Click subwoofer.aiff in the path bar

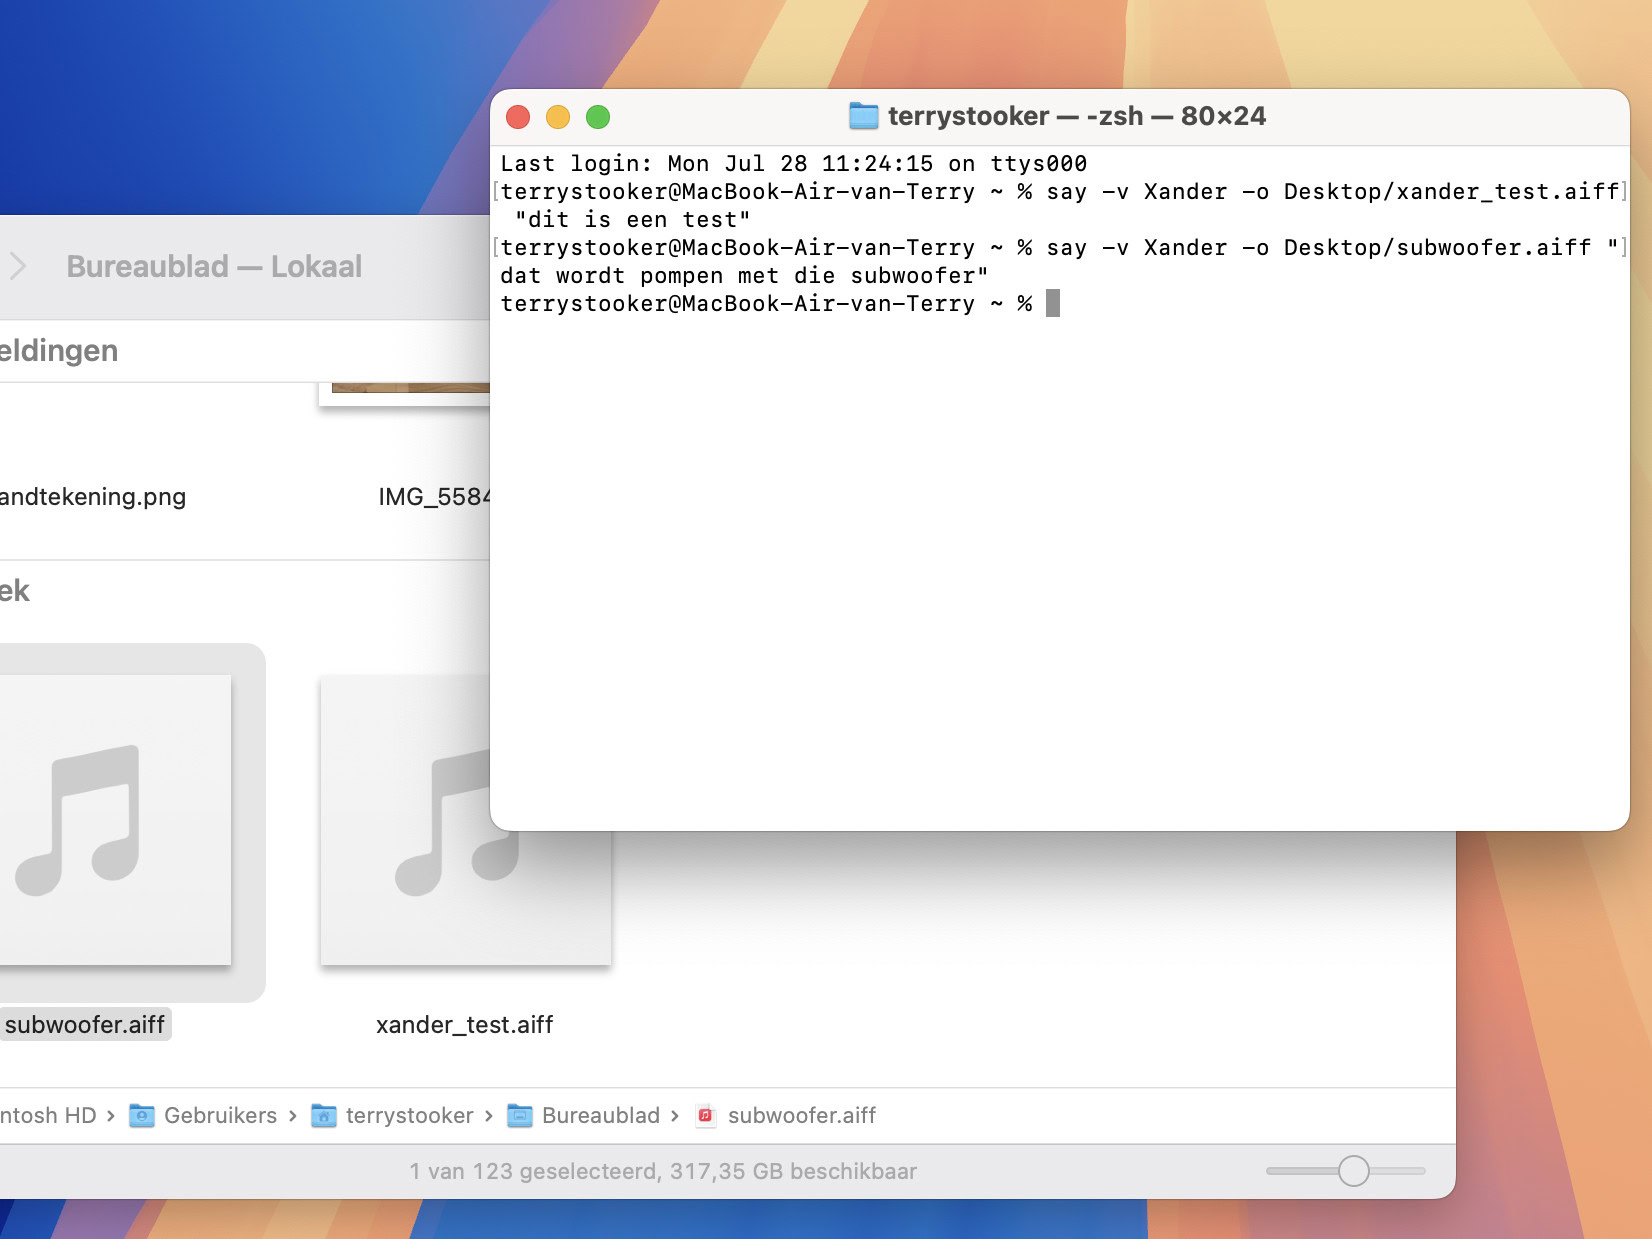801,1115
